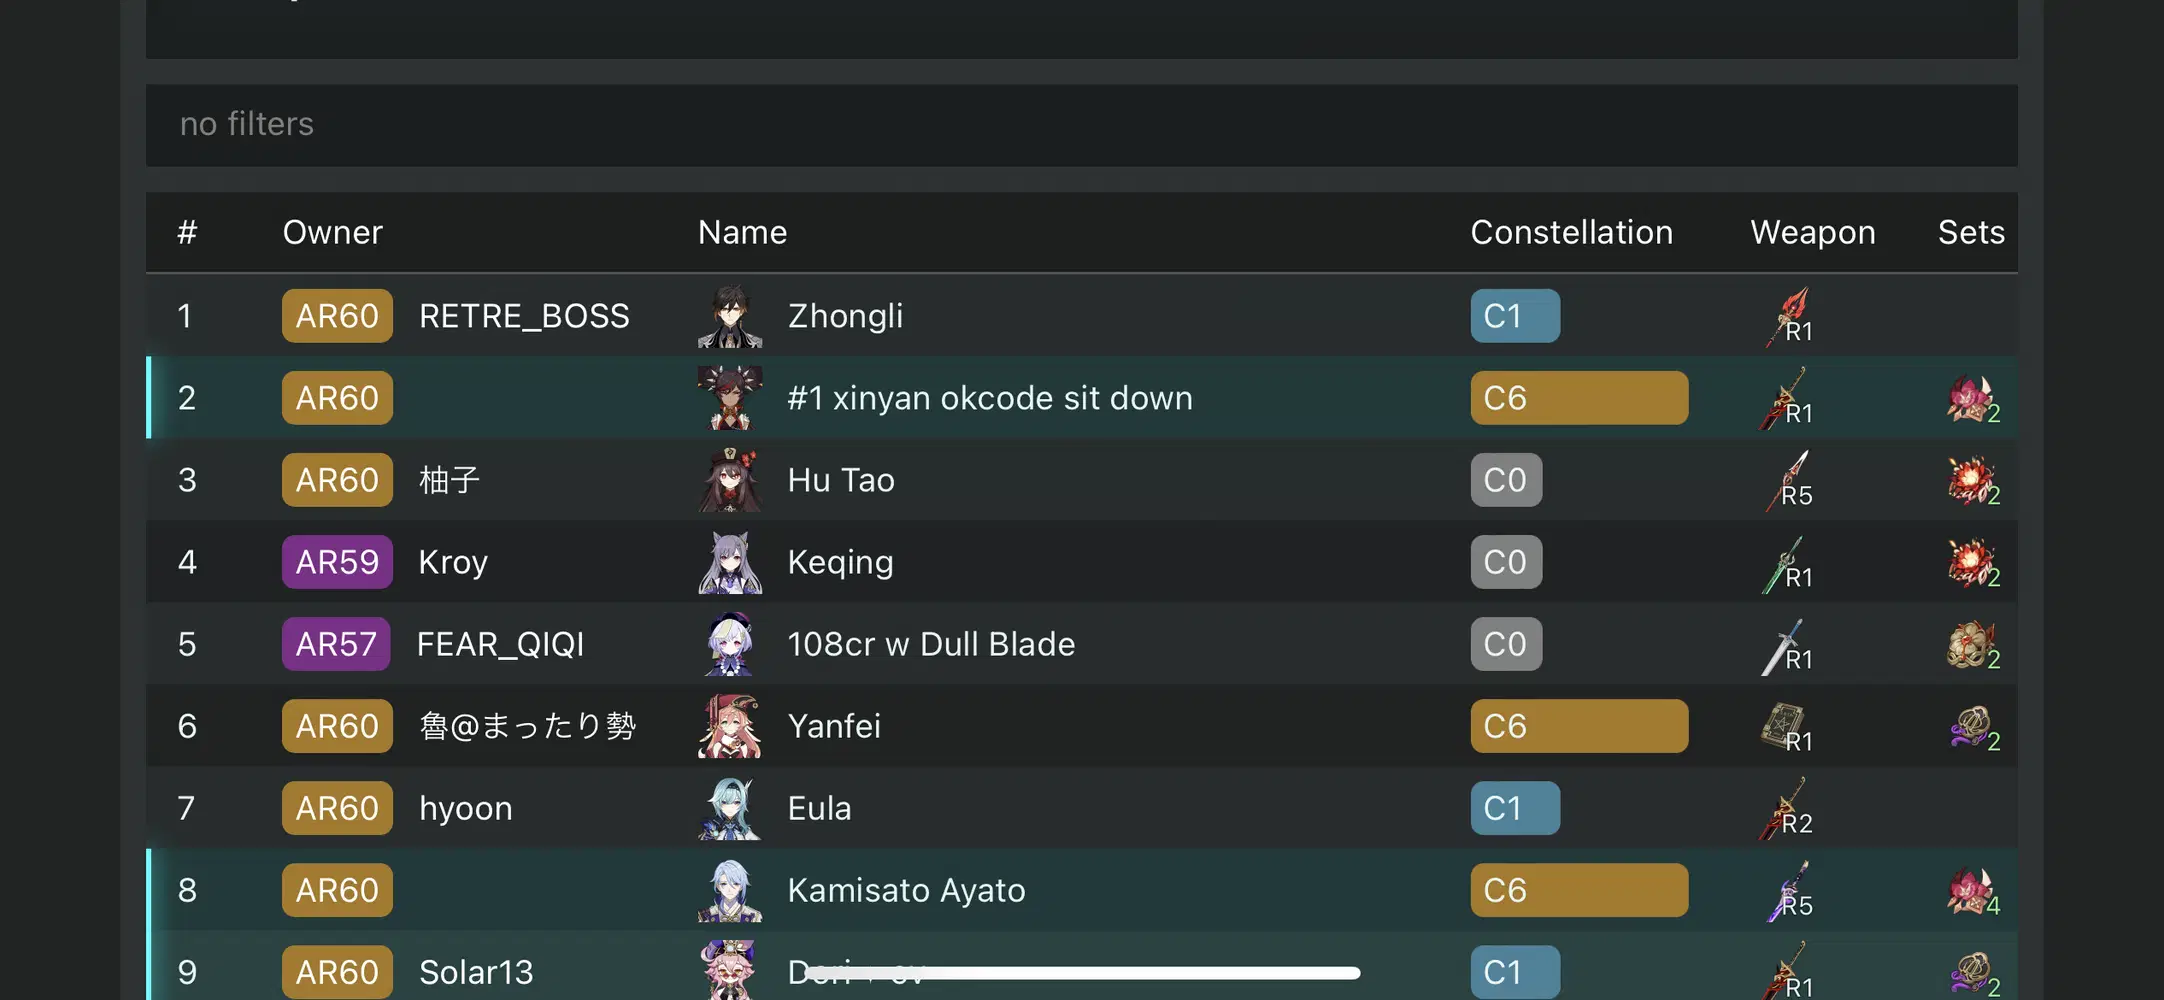Click the C6 constellation badge for Yanfei

tap(1578, 727)
